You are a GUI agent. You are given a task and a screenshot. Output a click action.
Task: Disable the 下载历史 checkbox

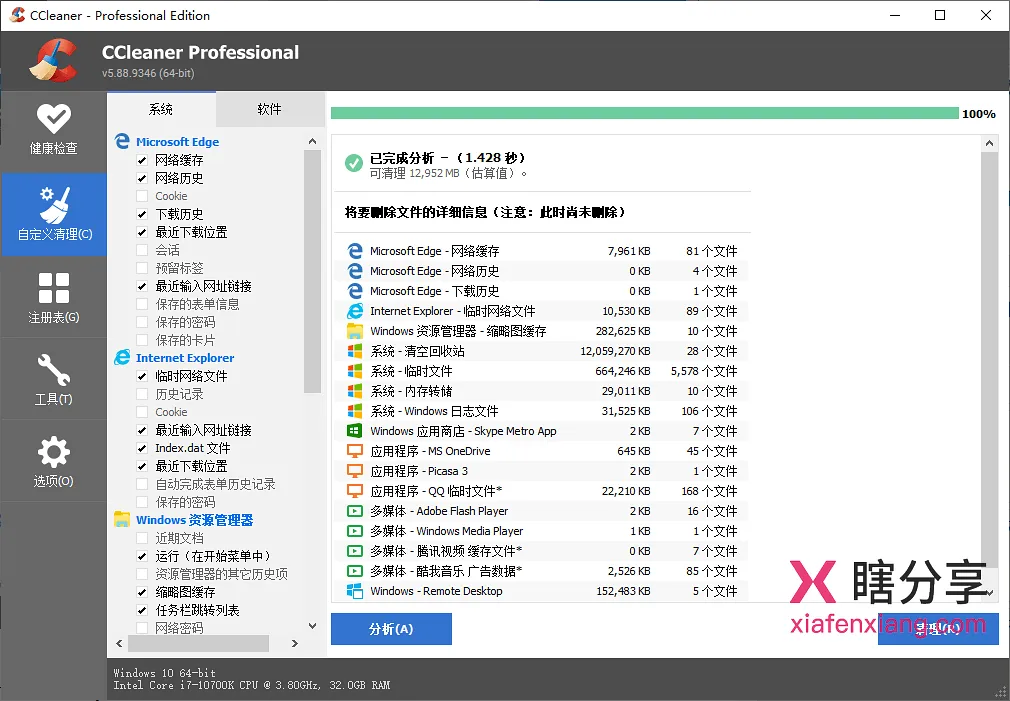click(142, 213)
